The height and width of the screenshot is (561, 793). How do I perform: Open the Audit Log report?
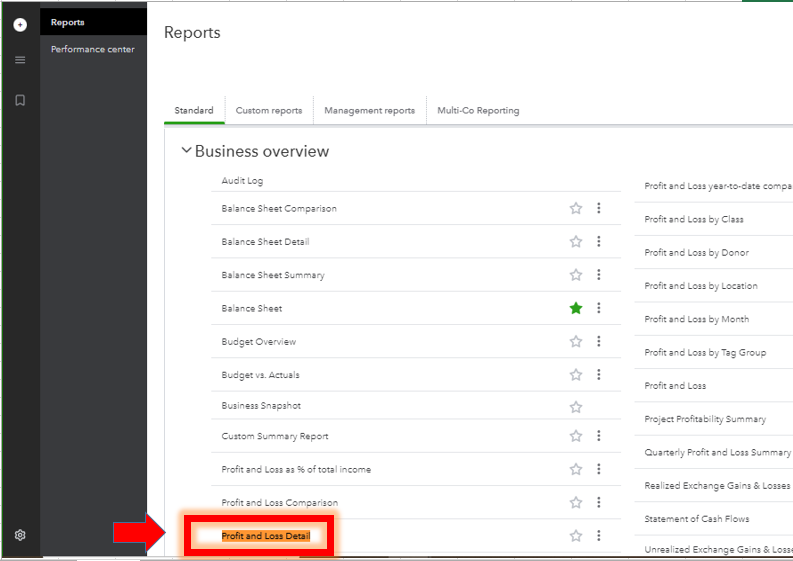coord(242,181)
